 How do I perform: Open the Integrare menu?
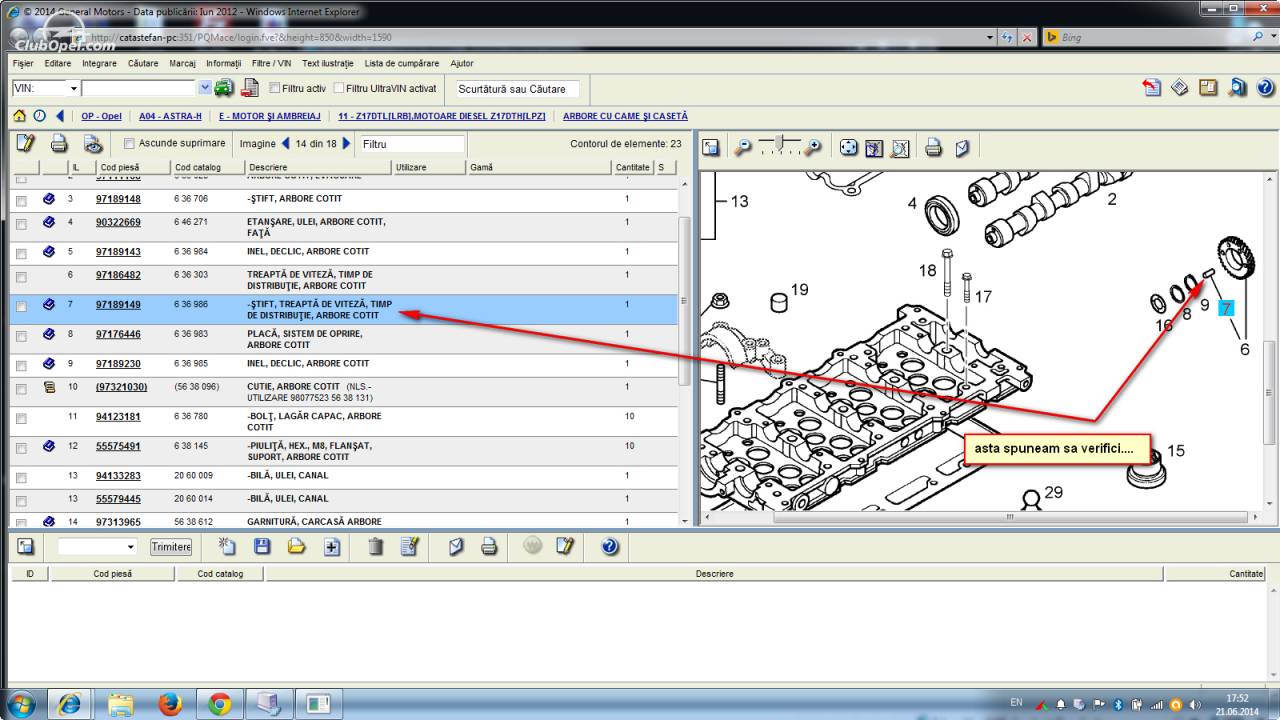coord(99,63)
